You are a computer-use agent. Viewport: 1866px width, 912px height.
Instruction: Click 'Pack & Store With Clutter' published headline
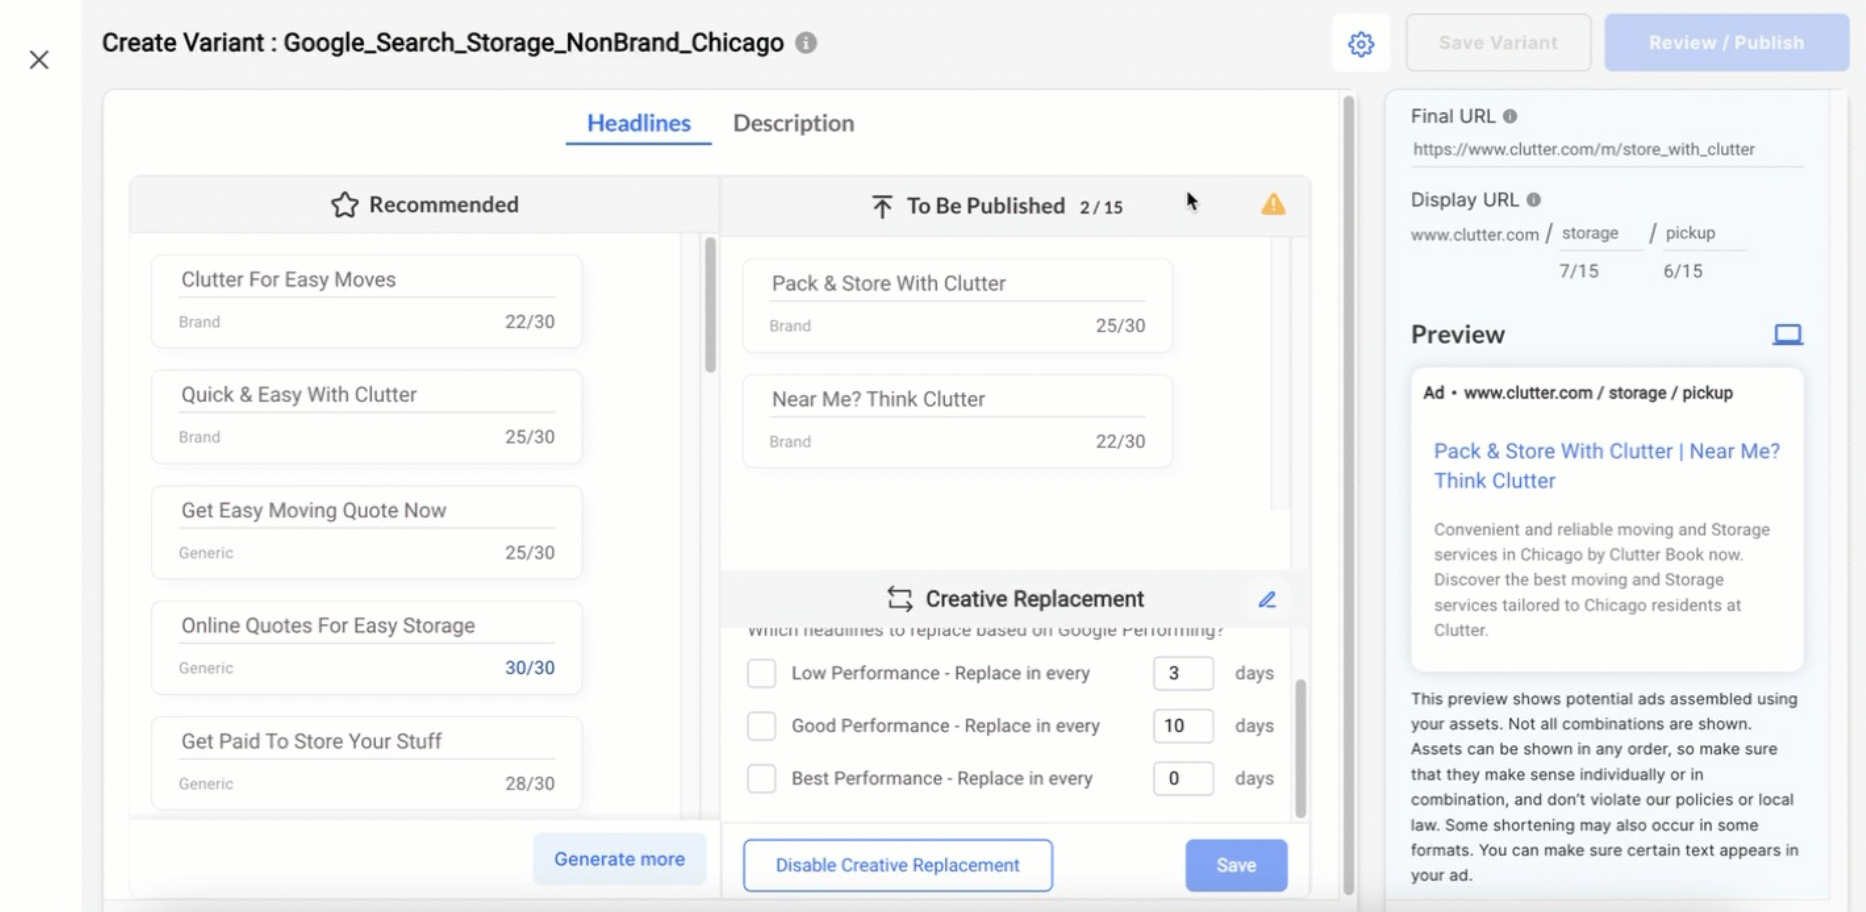957,305
